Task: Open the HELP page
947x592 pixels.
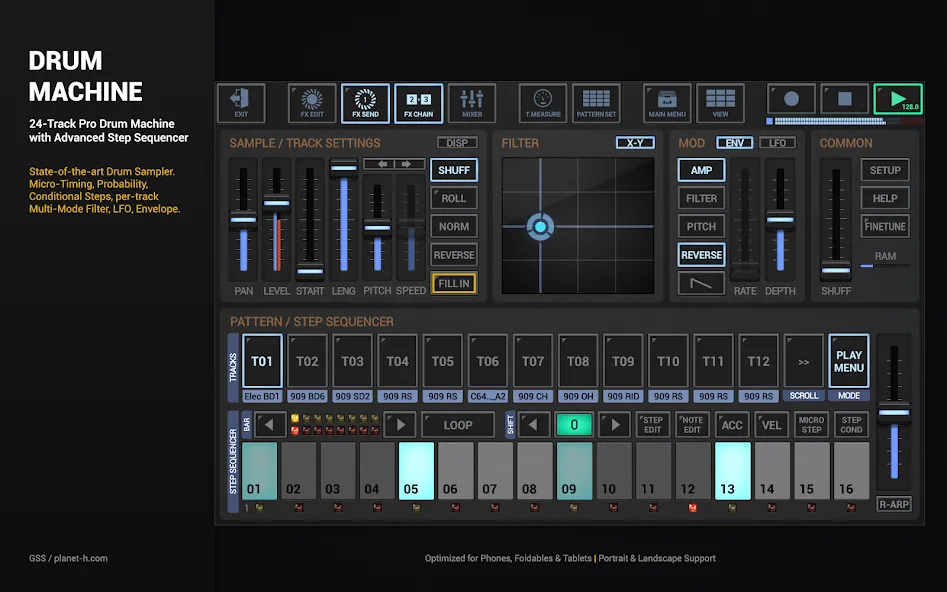Action: coord(885,198)
